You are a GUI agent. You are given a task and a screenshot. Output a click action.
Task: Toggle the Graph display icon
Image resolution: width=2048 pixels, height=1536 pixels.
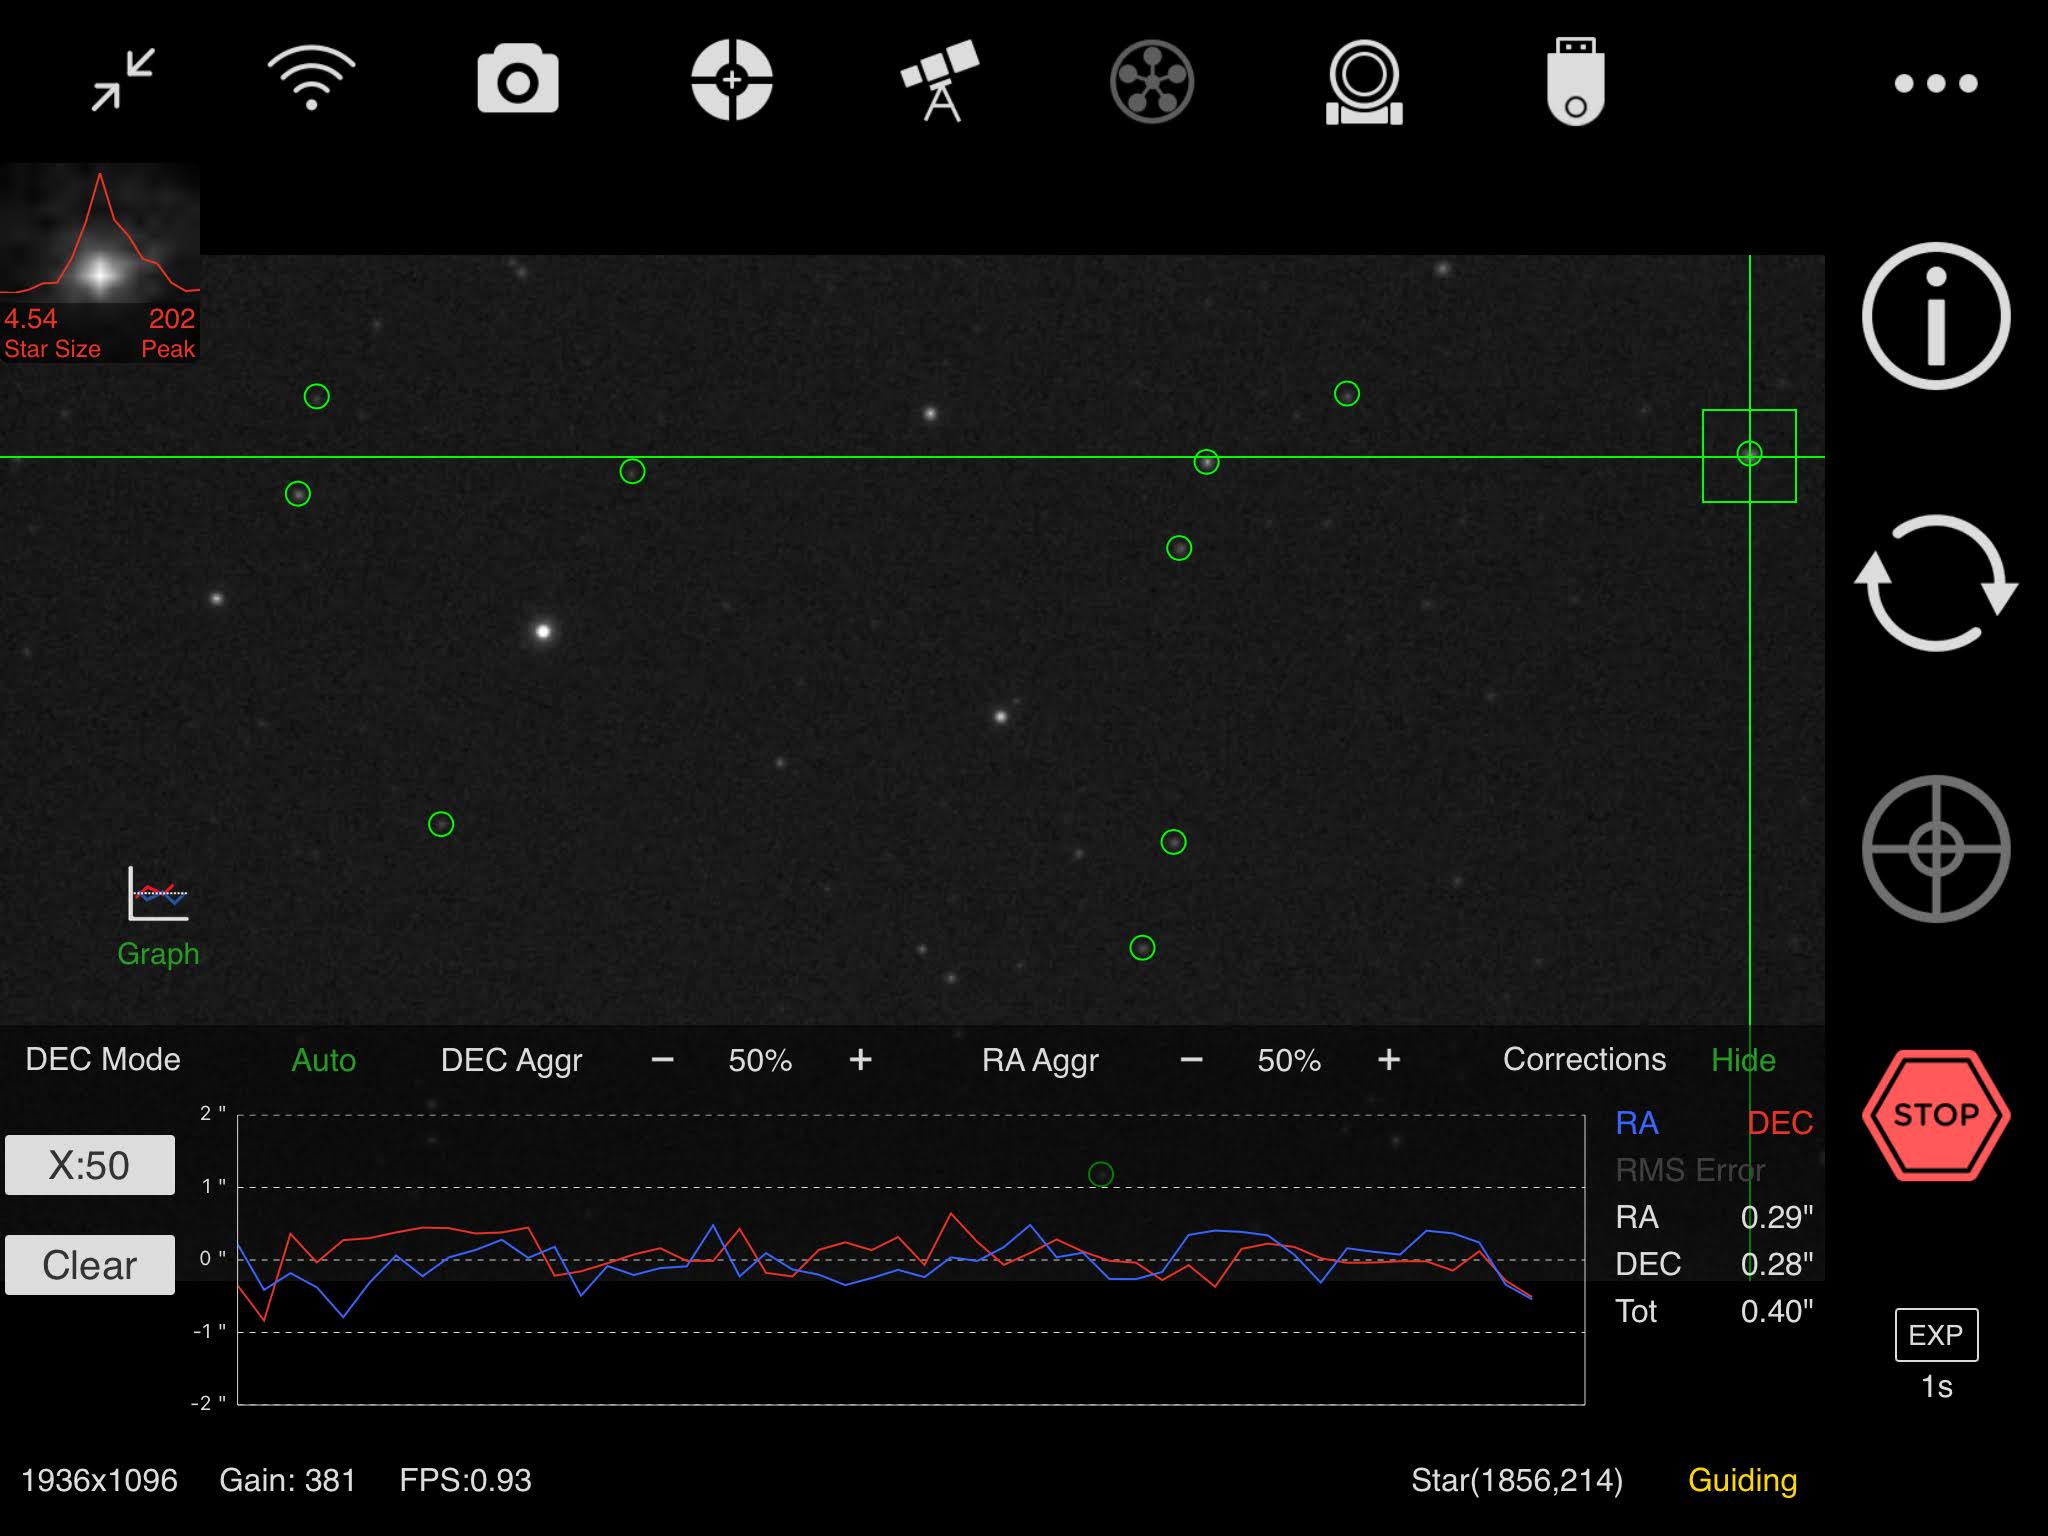tap(158, 917)
